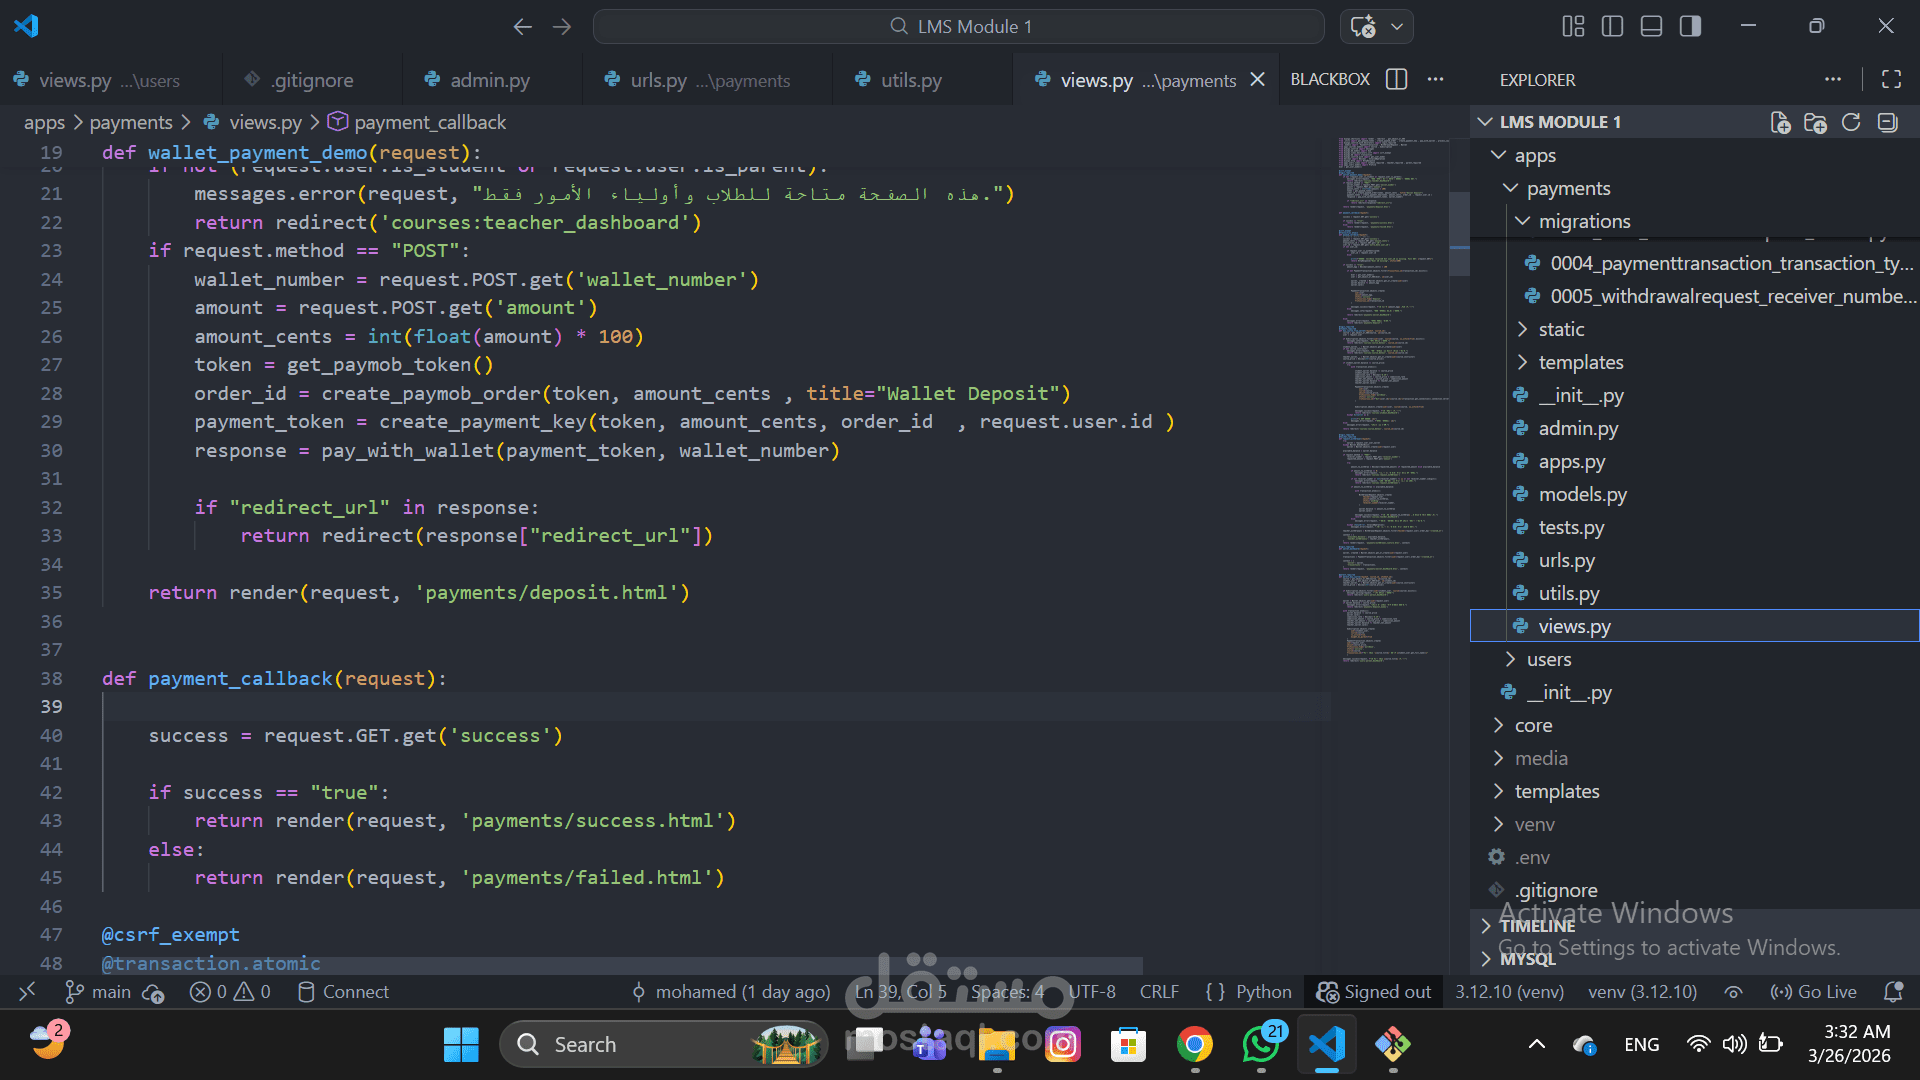Click the LMS Module 1 search box

coord(959,27)
